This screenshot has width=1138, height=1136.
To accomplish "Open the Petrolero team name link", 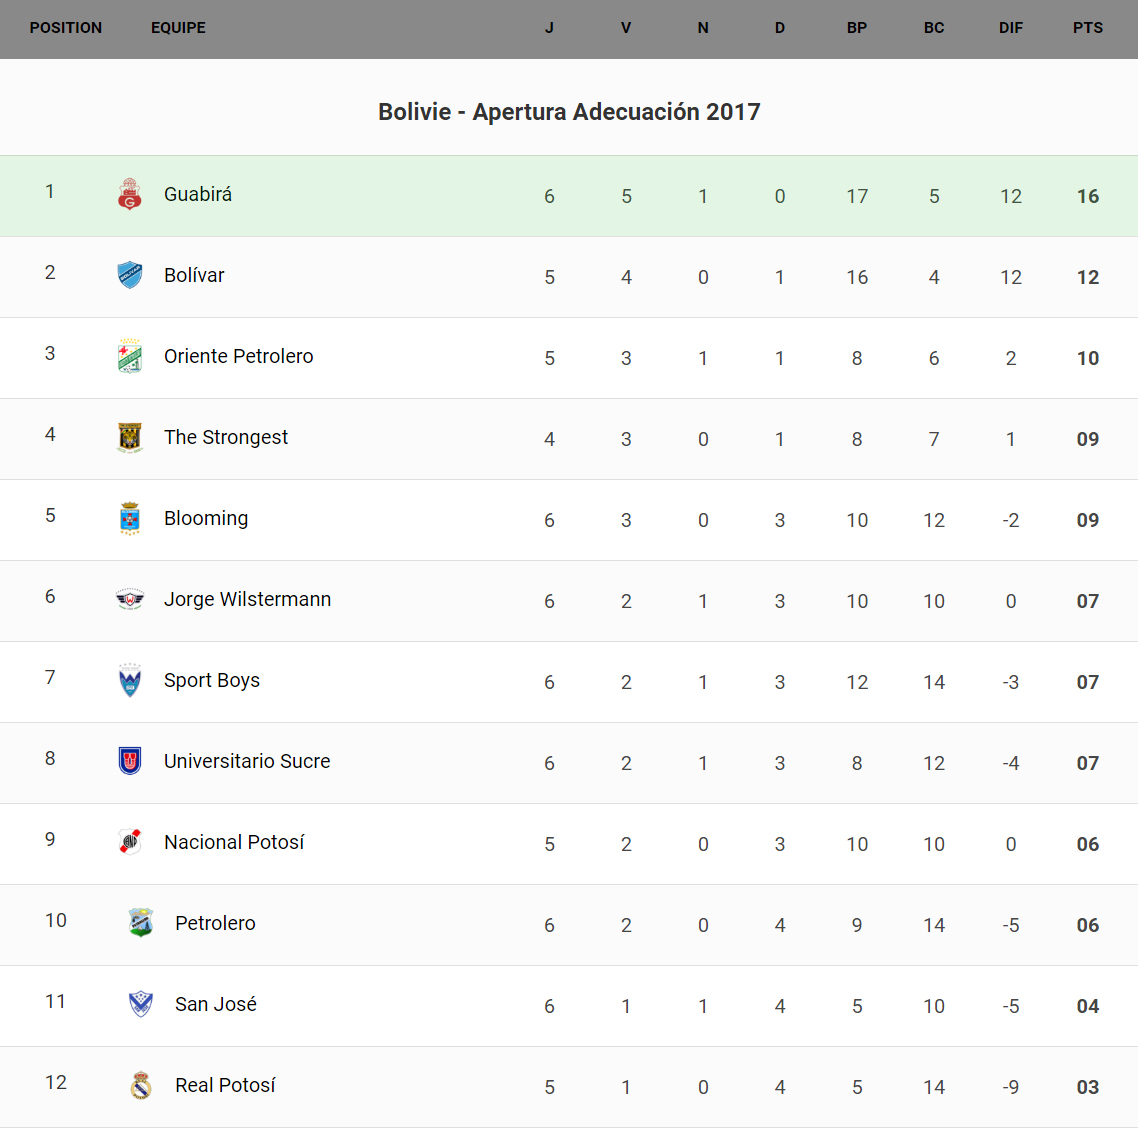I will tap(215, 923).
